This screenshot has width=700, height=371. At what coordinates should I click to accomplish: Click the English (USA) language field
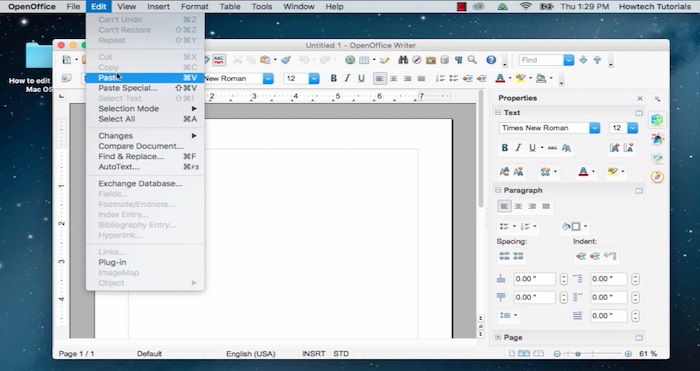[x=250, y=354]
